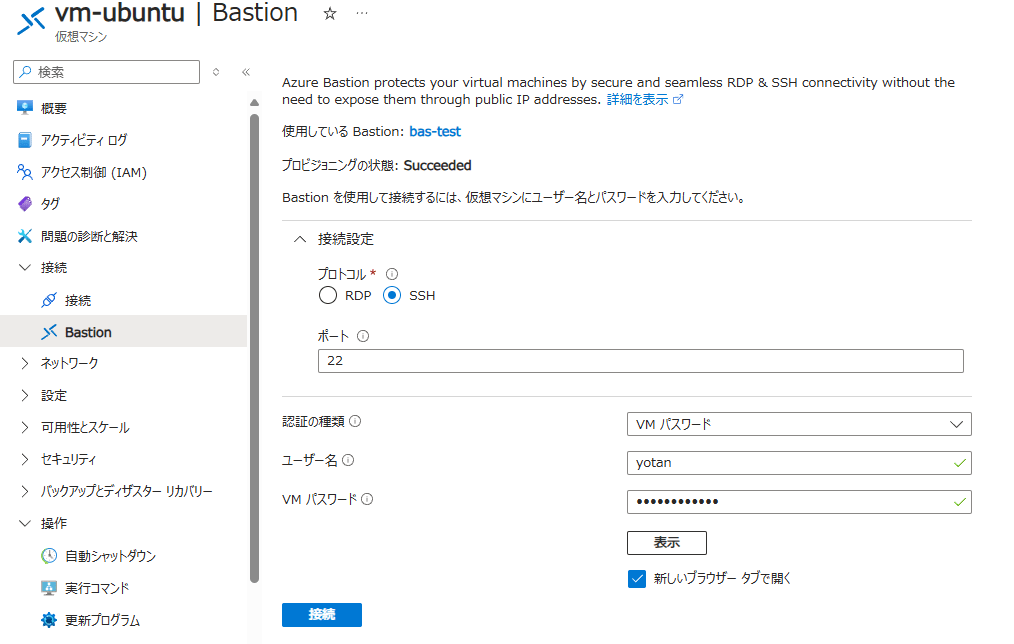Select the RDP protocol radio button

(x=328, y=295)
